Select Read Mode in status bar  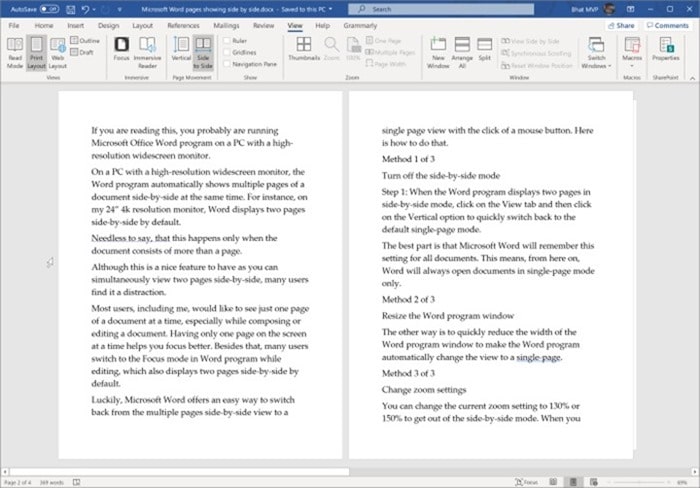pyautogui.click(x=553, y=482)
